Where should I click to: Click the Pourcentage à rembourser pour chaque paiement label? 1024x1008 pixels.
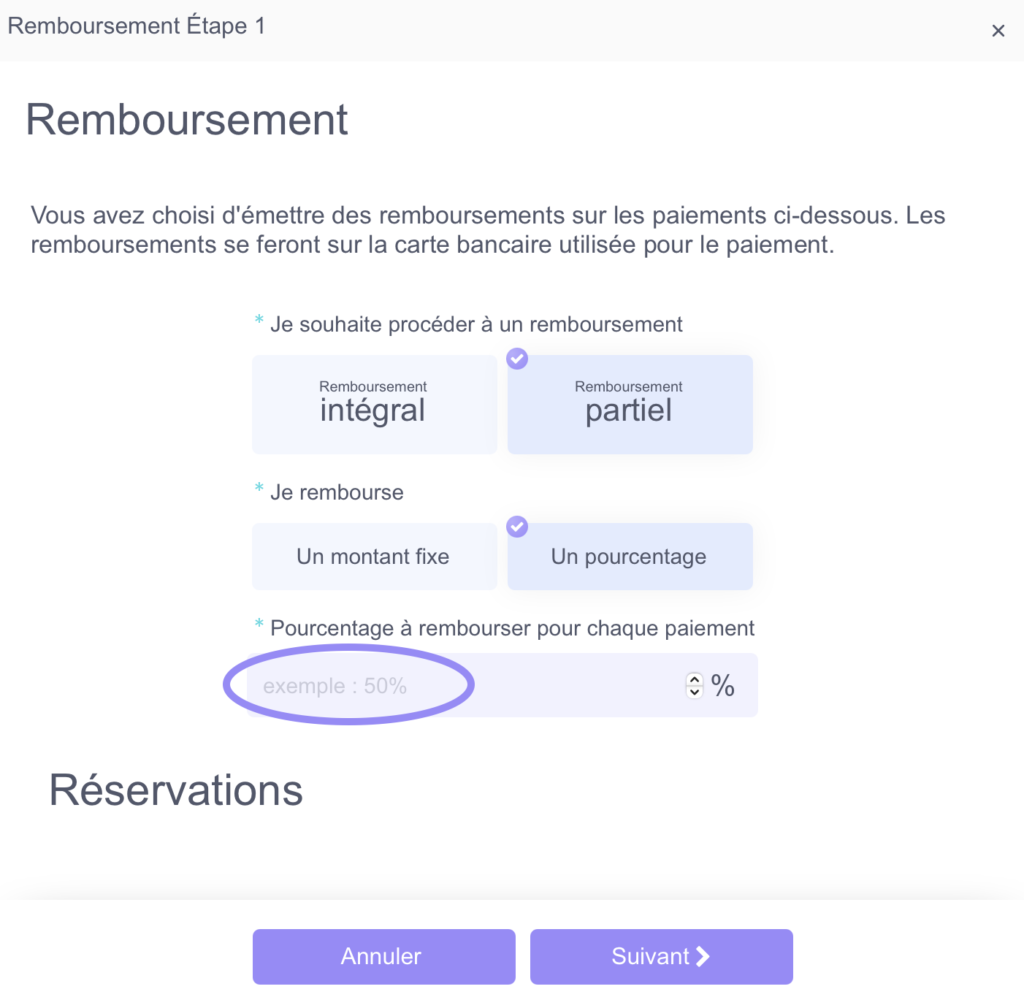tap(512, 628)
